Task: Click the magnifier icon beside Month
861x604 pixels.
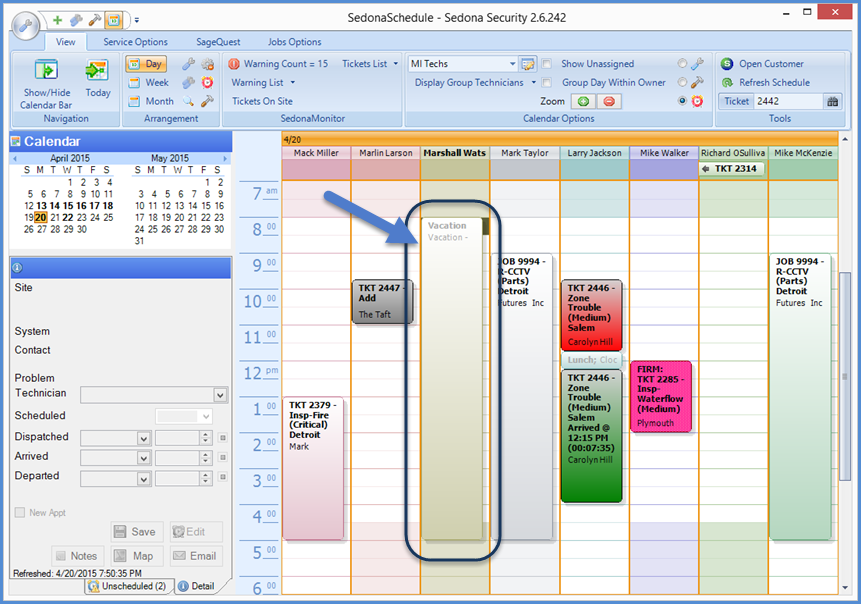Action: (x=188, y=102)
